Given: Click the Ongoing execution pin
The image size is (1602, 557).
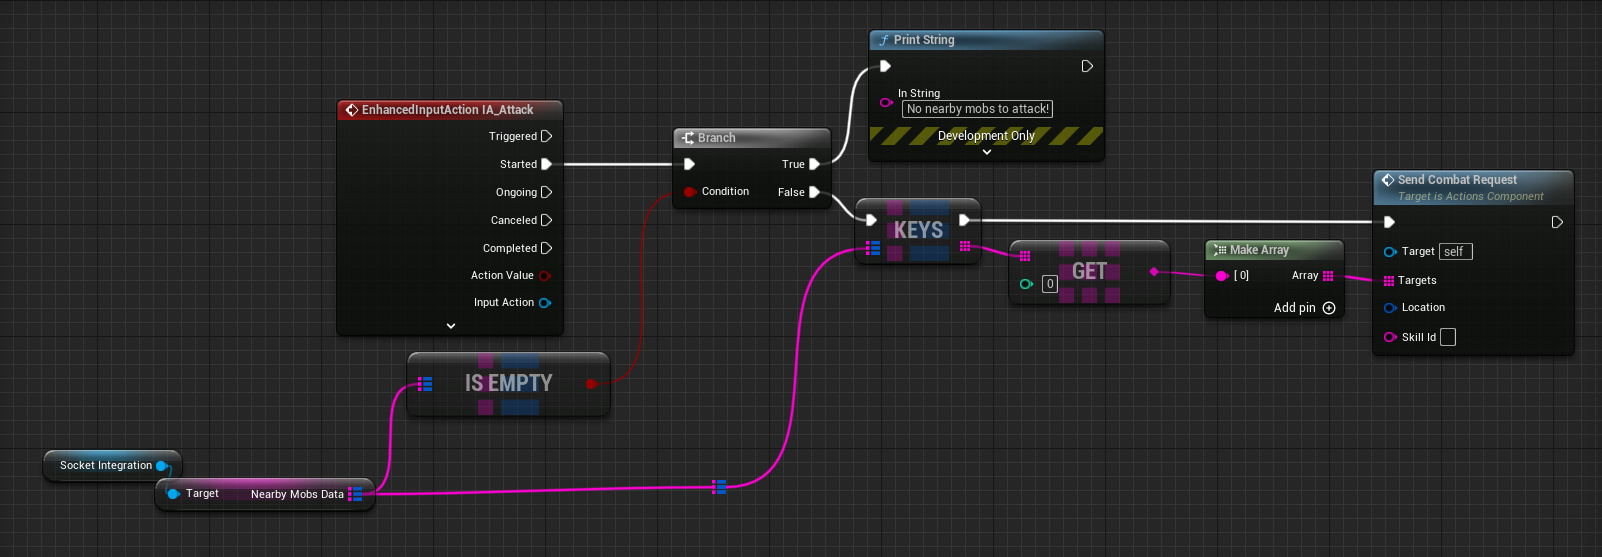Looking at the screenshot, I should pyautogui.click(x=546, y=192).
